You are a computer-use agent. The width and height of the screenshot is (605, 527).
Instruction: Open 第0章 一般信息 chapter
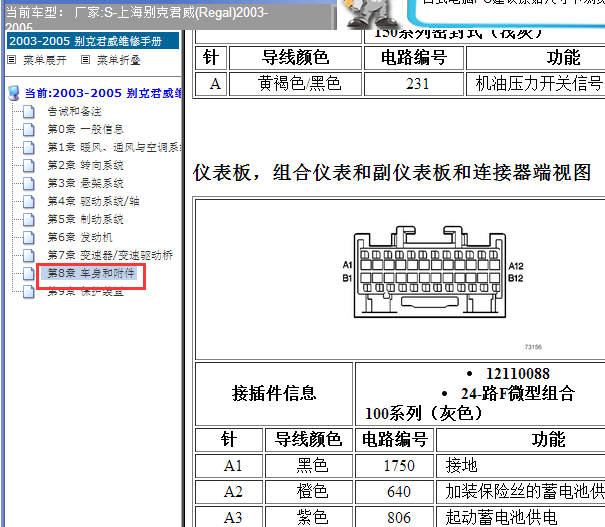(x=85, y=129)
